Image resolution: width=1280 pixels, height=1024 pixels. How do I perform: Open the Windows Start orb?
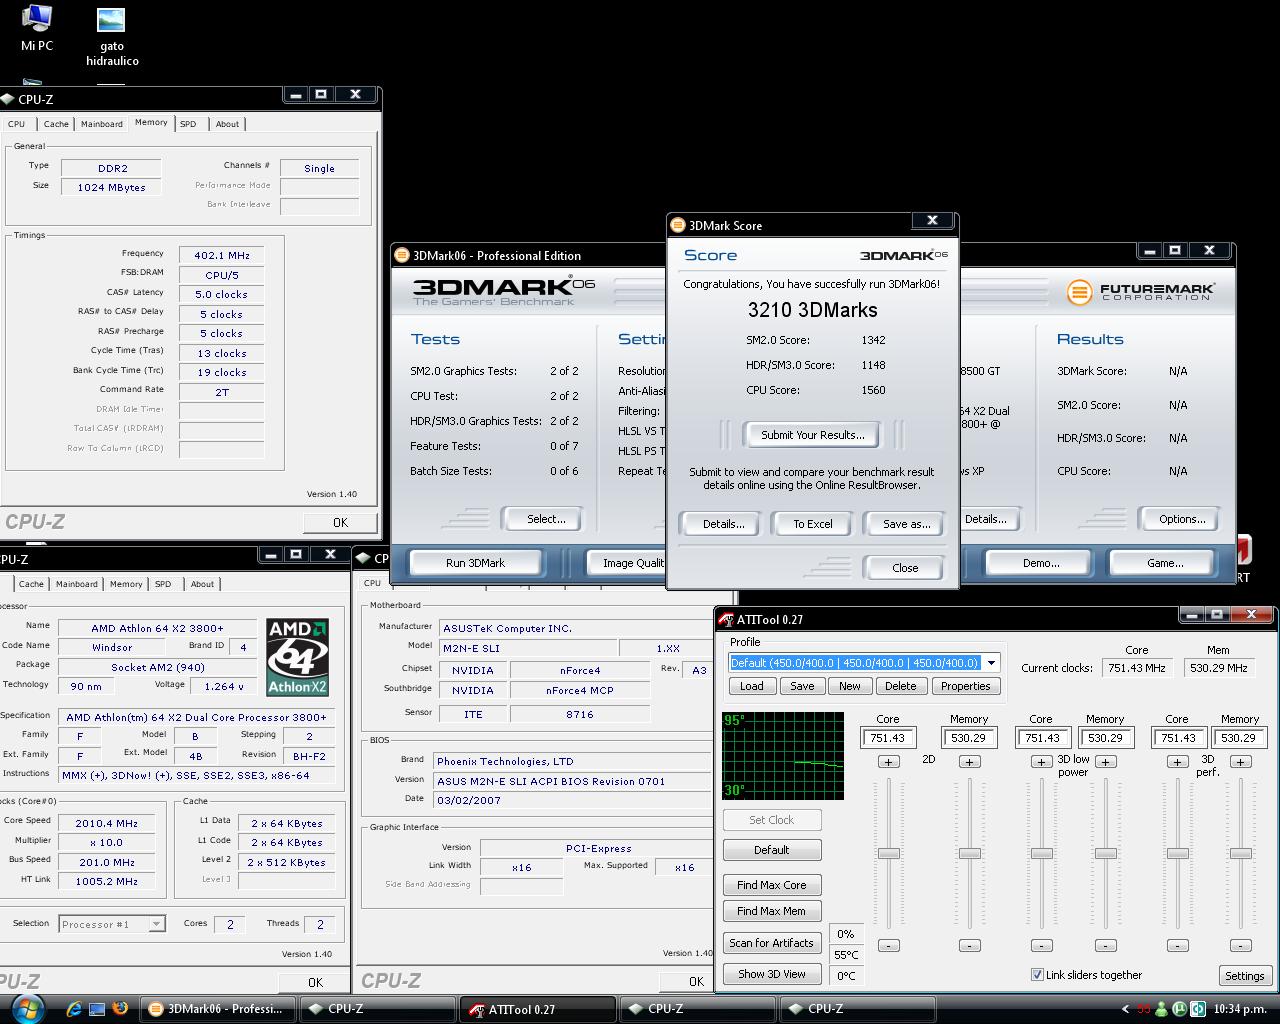[x=27, y=1008]
